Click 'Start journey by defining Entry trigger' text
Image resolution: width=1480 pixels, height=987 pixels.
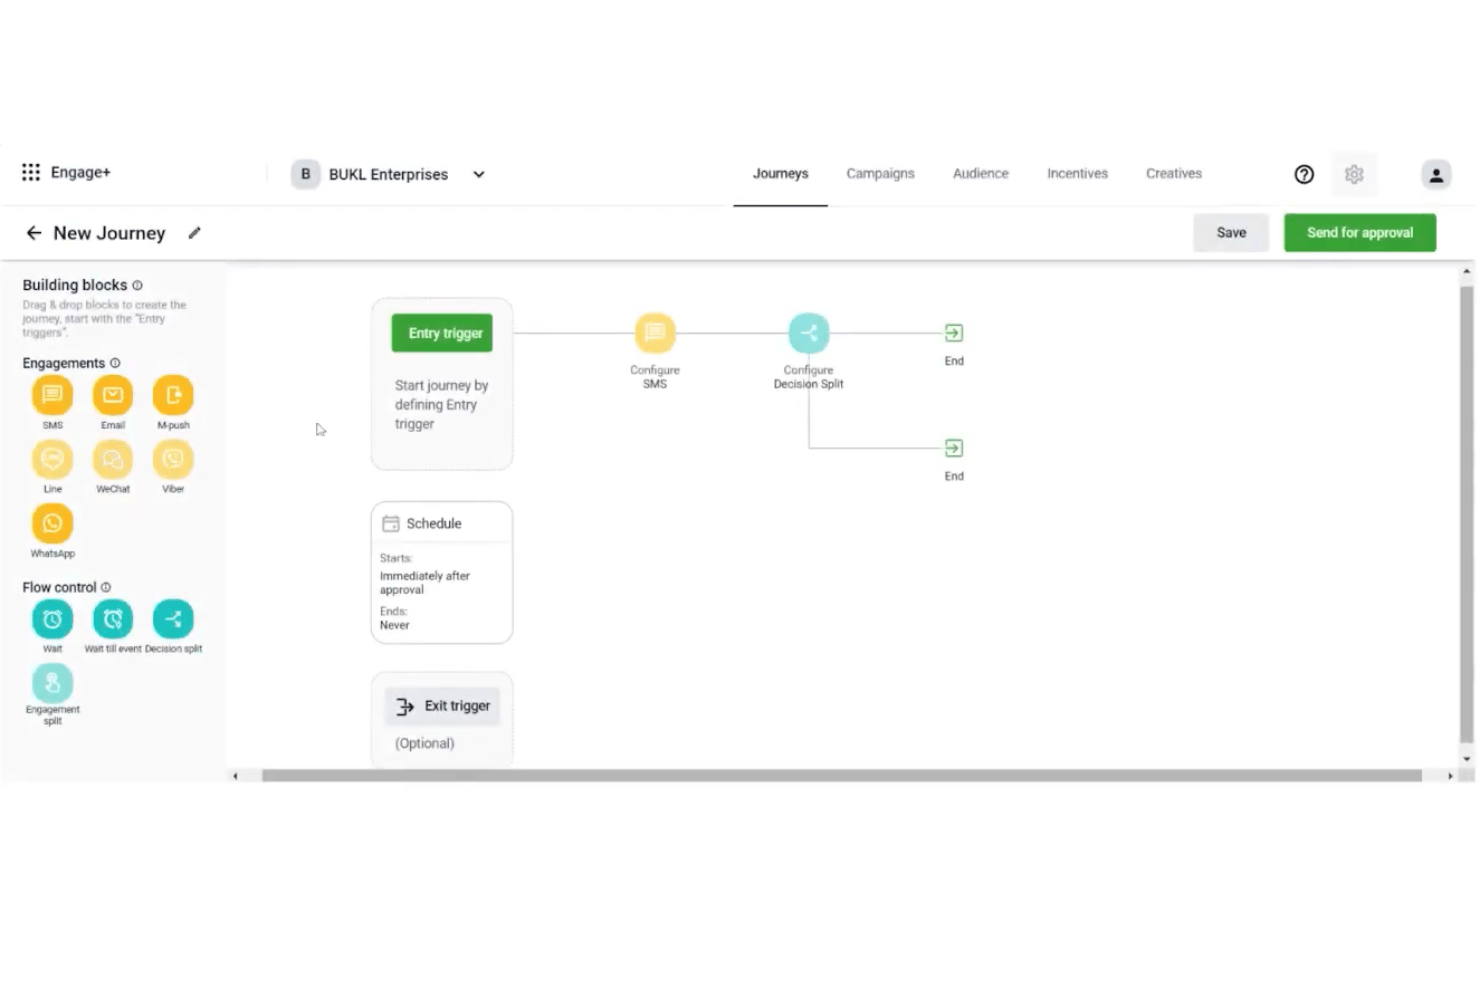pyautogui.click(x=441, y=405)
